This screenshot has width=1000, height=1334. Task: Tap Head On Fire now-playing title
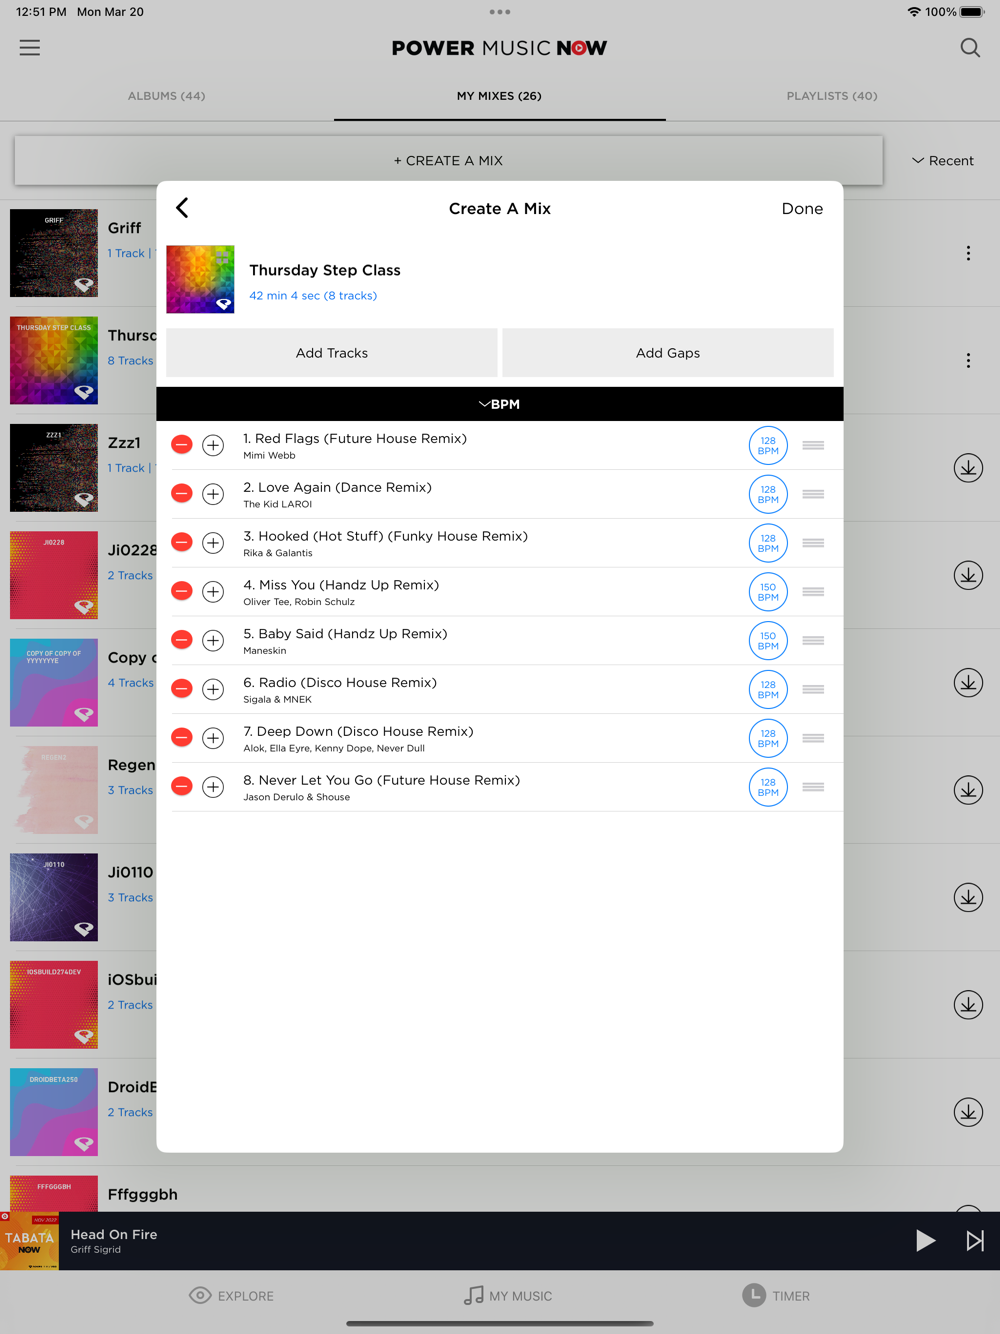[x=114, y=1234]
